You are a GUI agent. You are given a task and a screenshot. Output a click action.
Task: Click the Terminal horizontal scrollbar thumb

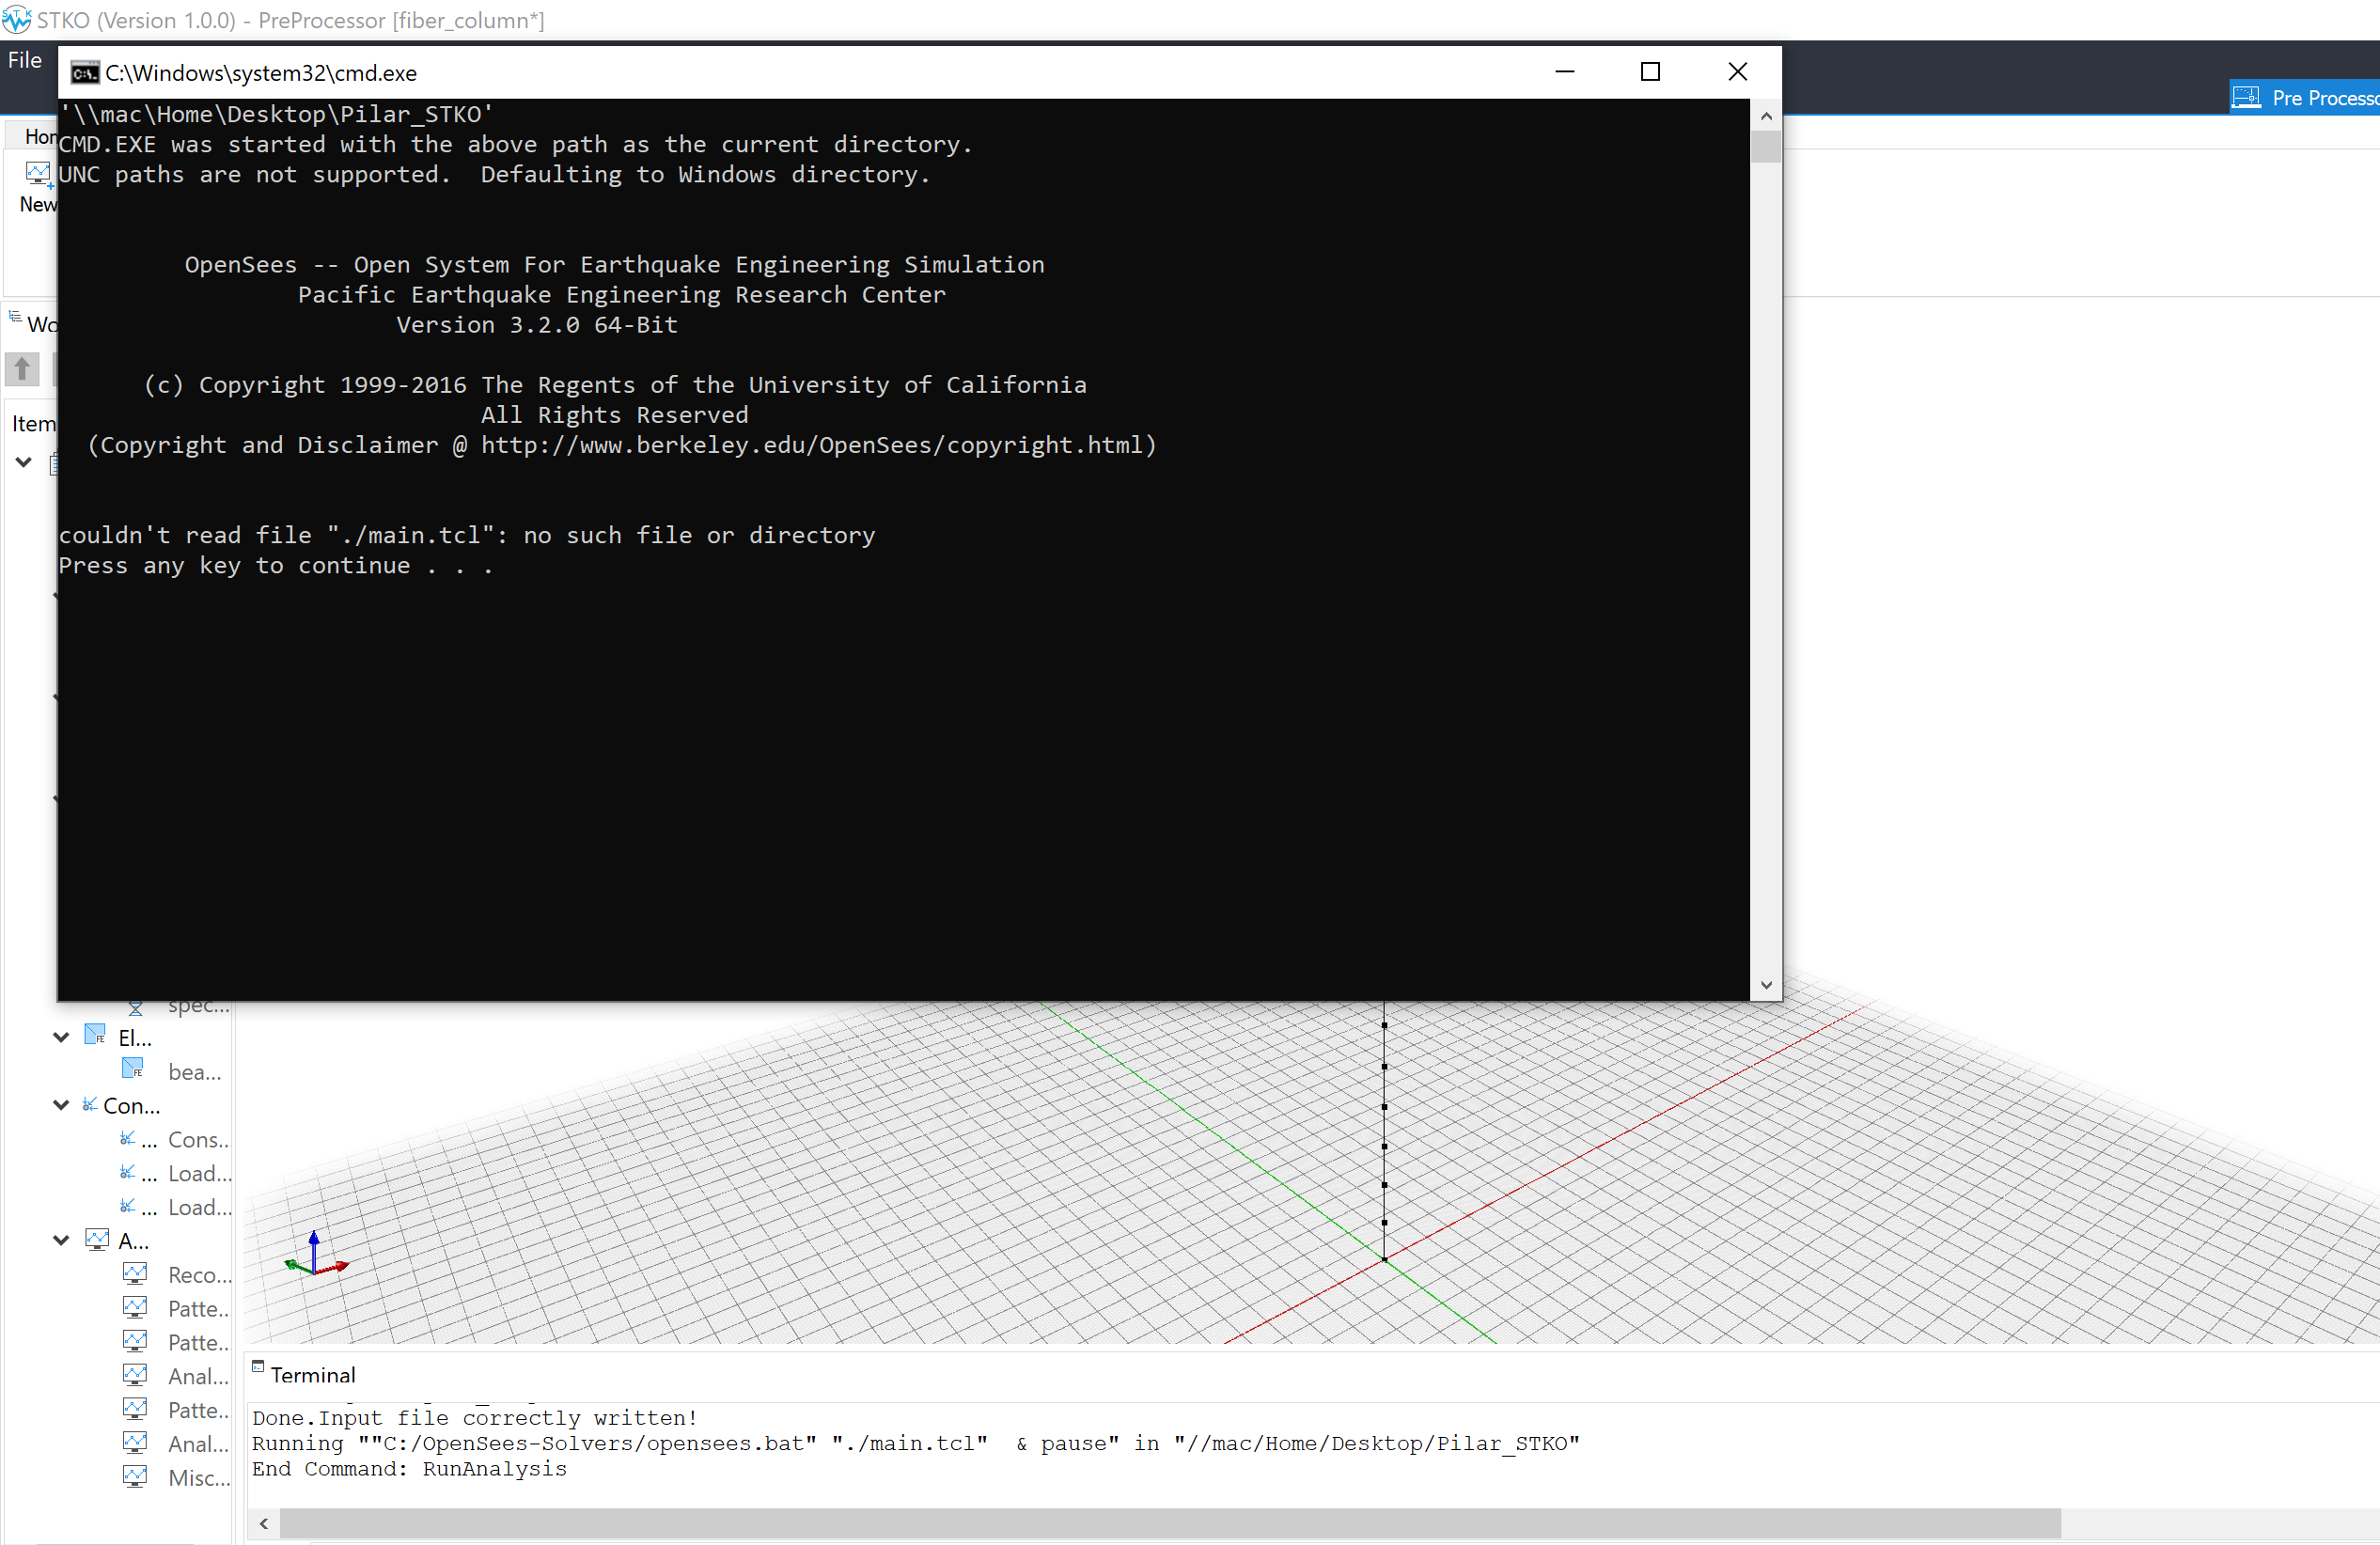pos(1170,1523)
